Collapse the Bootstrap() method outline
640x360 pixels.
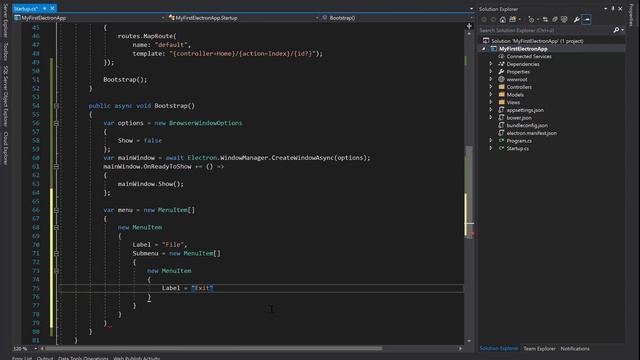(56, 106)
